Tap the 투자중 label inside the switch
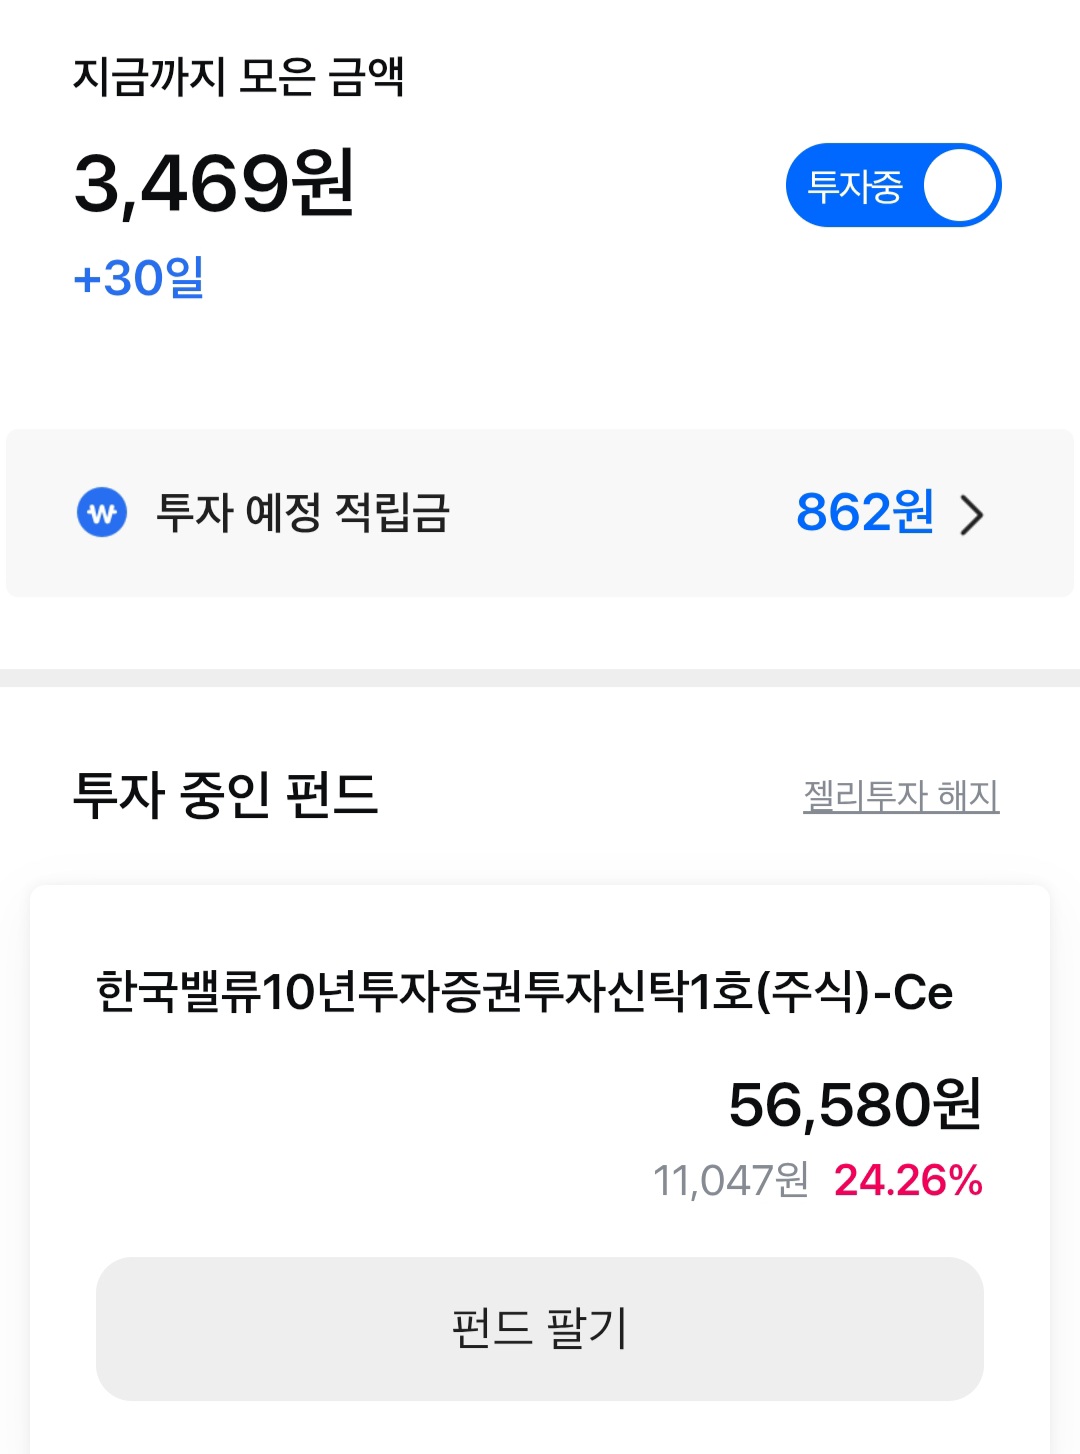Screen dimensions: 1080x1454 coord(855,186)
